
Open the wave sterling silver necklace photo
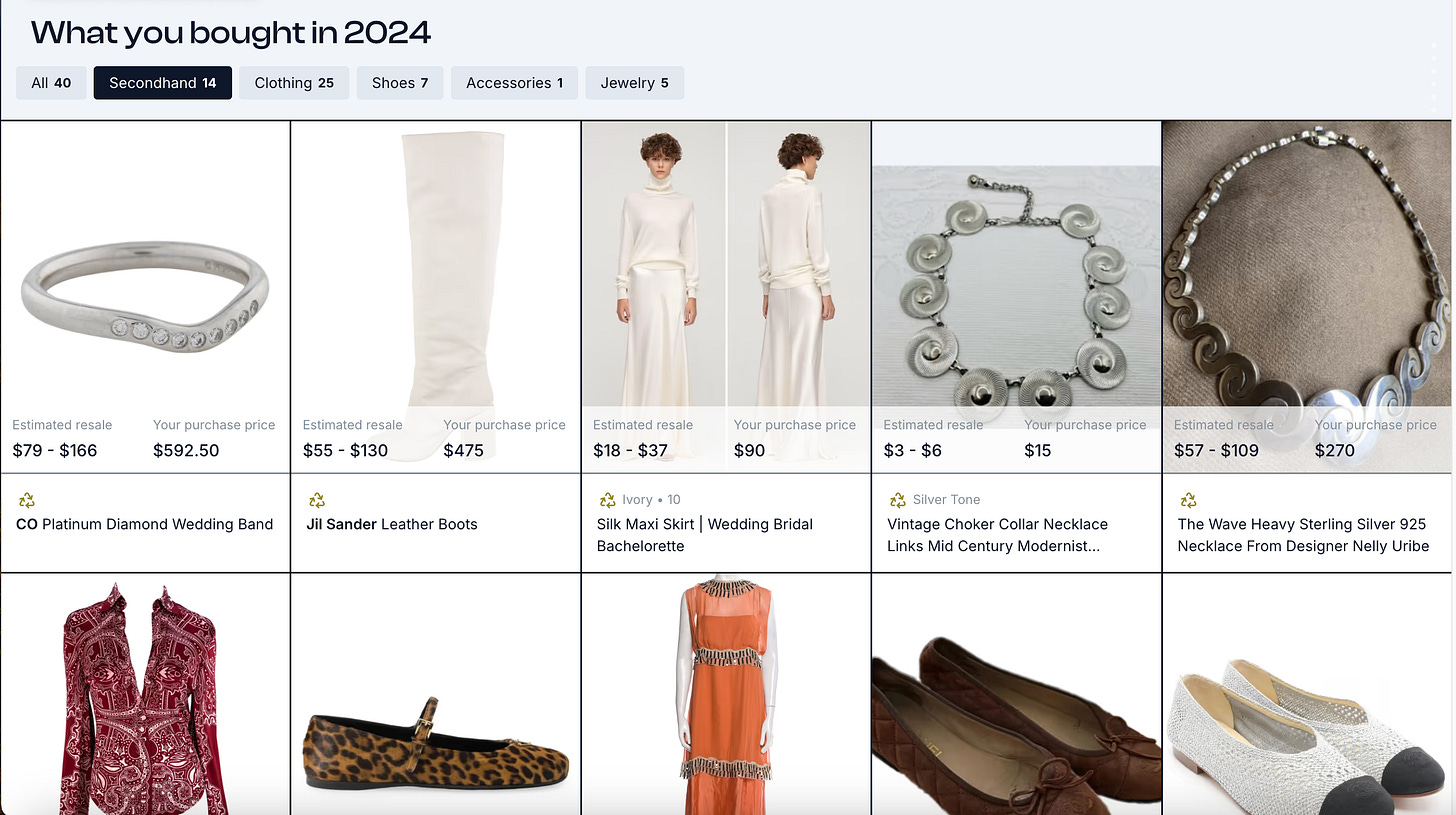1307,297
